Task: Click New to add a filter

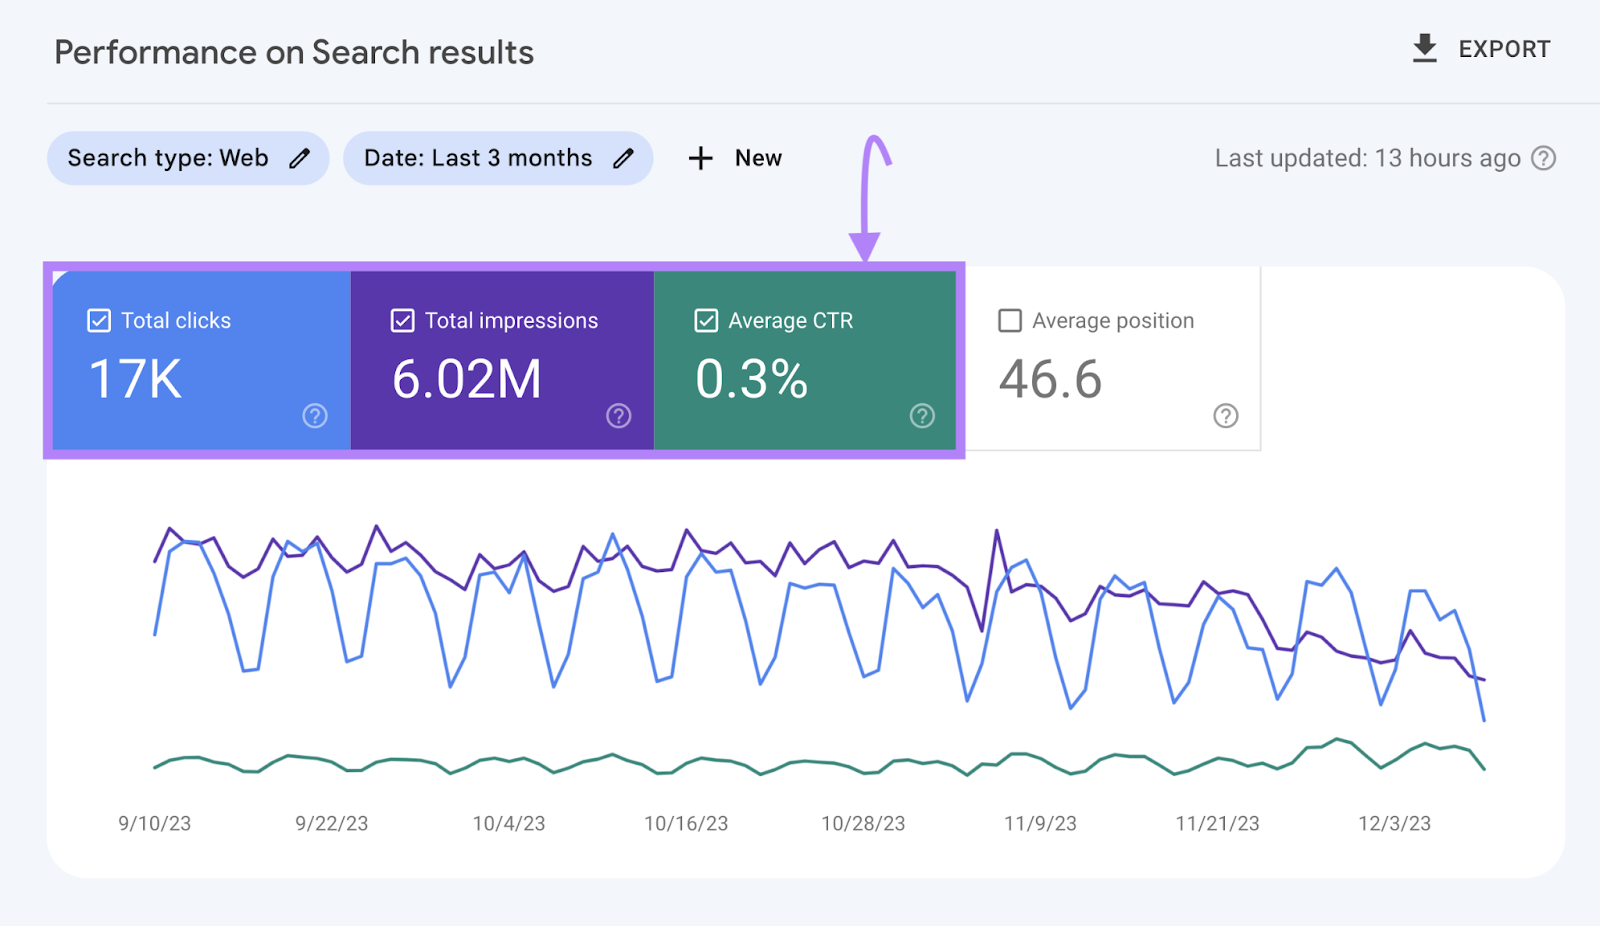Action: click(757, 157)
